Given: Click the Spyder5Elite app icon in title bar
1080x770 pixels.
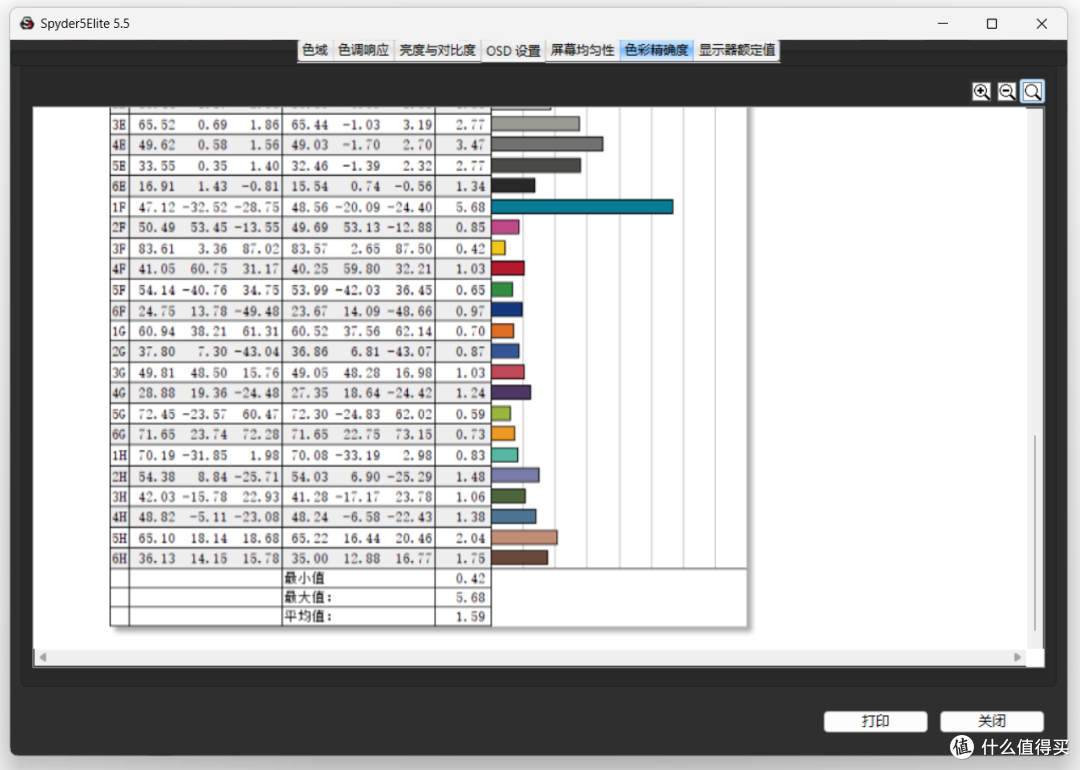Looking at the screenshot, I should point(27,23).
